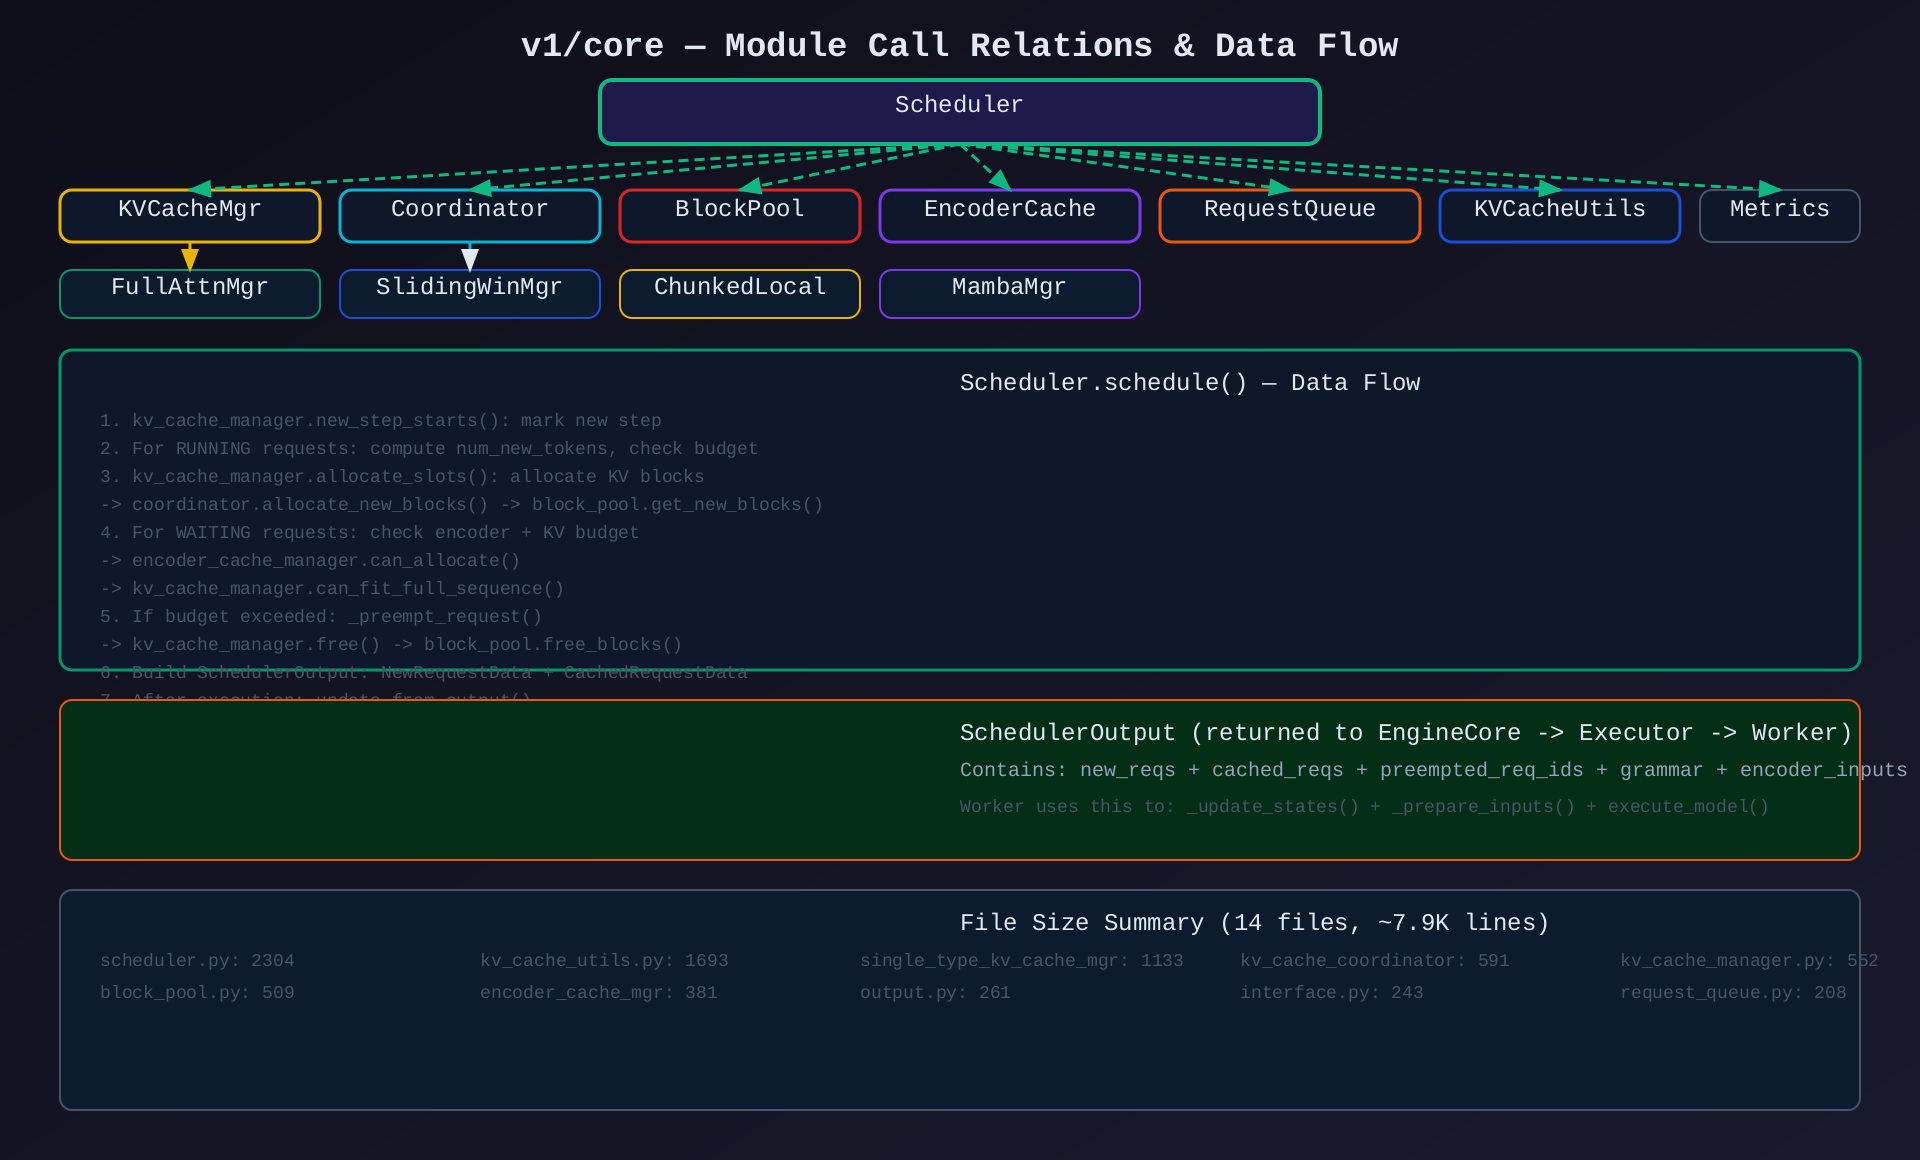Select the RequestQueue node
1920x1160 pixels.
1289,215
